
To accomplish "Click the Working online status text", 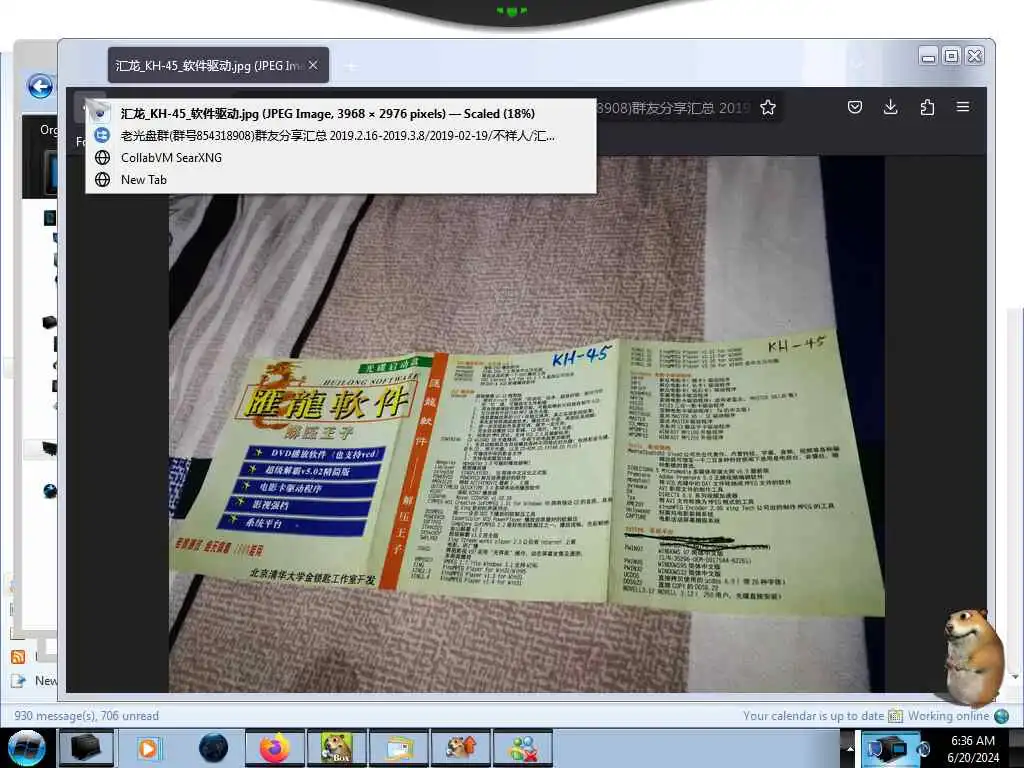I will coord(948,716).
